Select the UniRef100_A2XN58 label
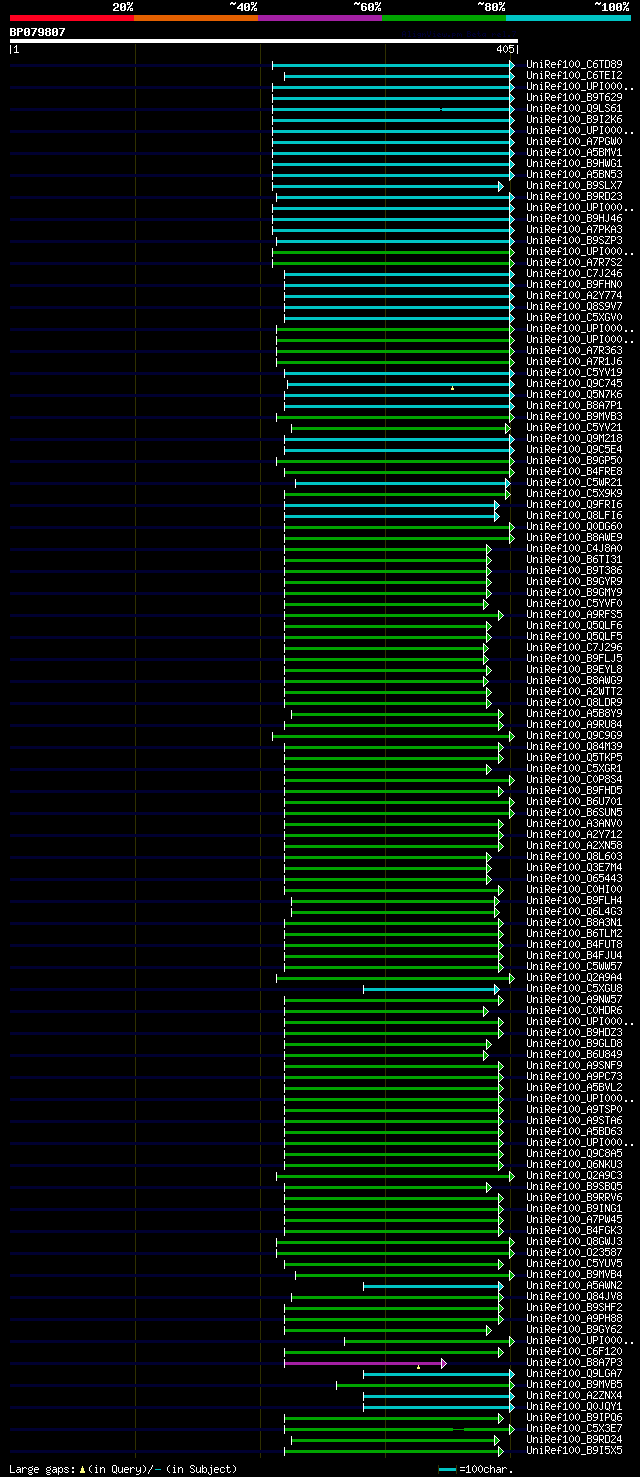 tap(573, 845)
